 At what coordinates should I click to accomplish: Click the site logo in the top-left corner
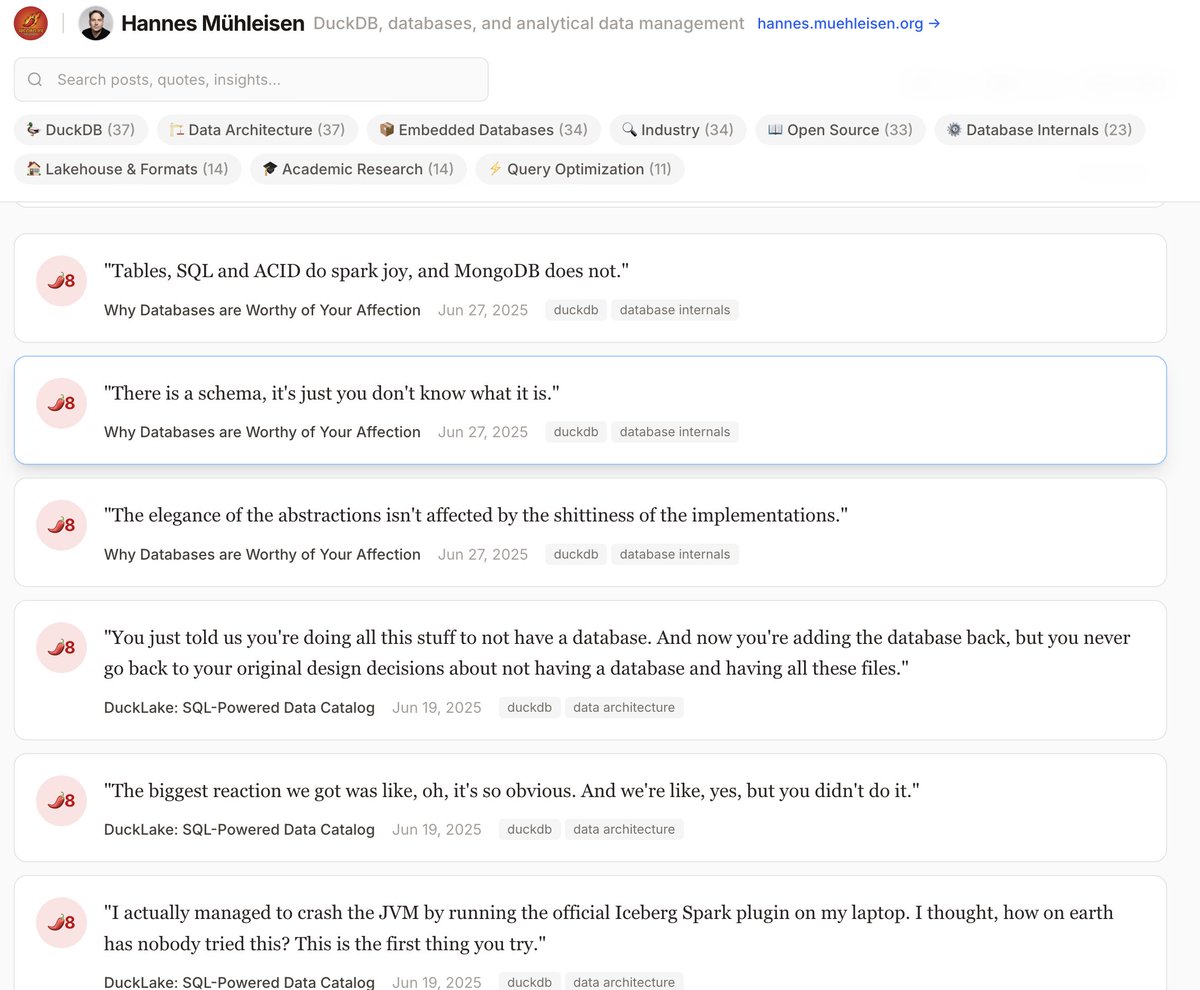29,22
